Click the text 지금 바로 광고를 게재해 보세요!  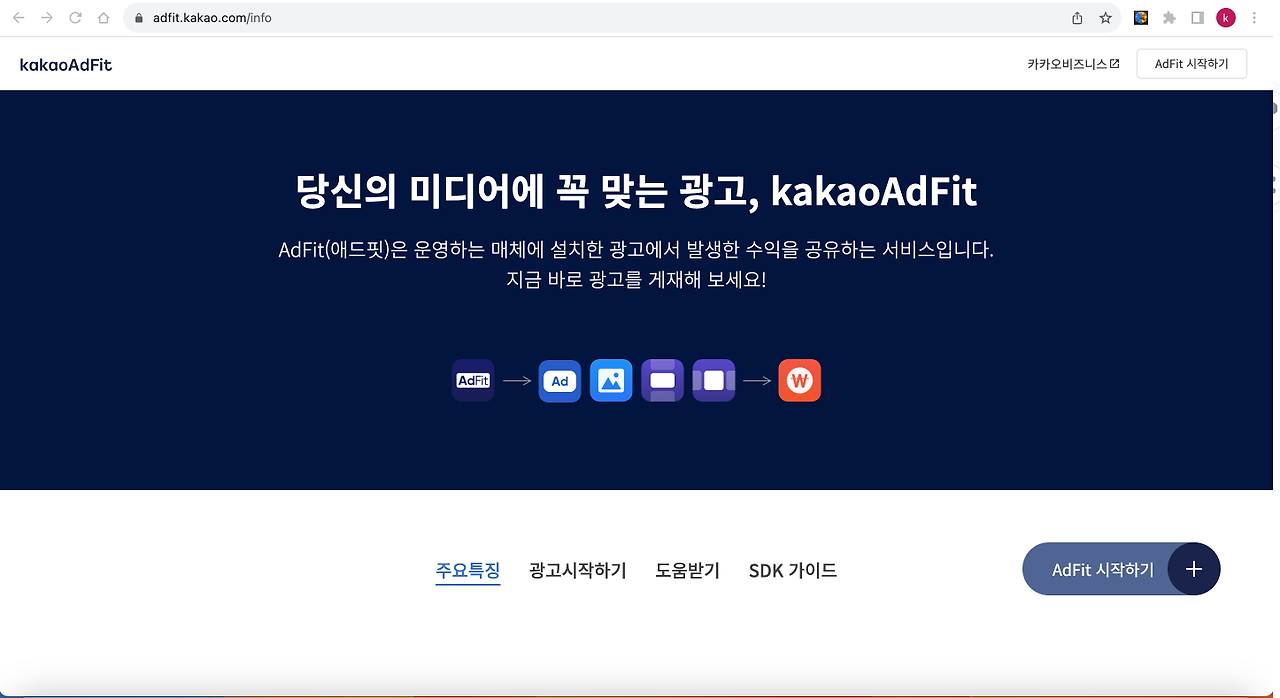[x=636, y=279]
